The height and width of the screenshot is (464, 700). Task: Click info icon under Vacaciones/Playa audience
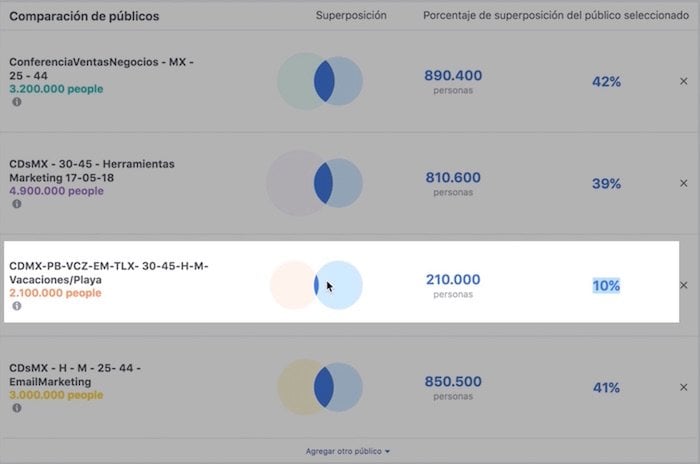click(17, 306)
